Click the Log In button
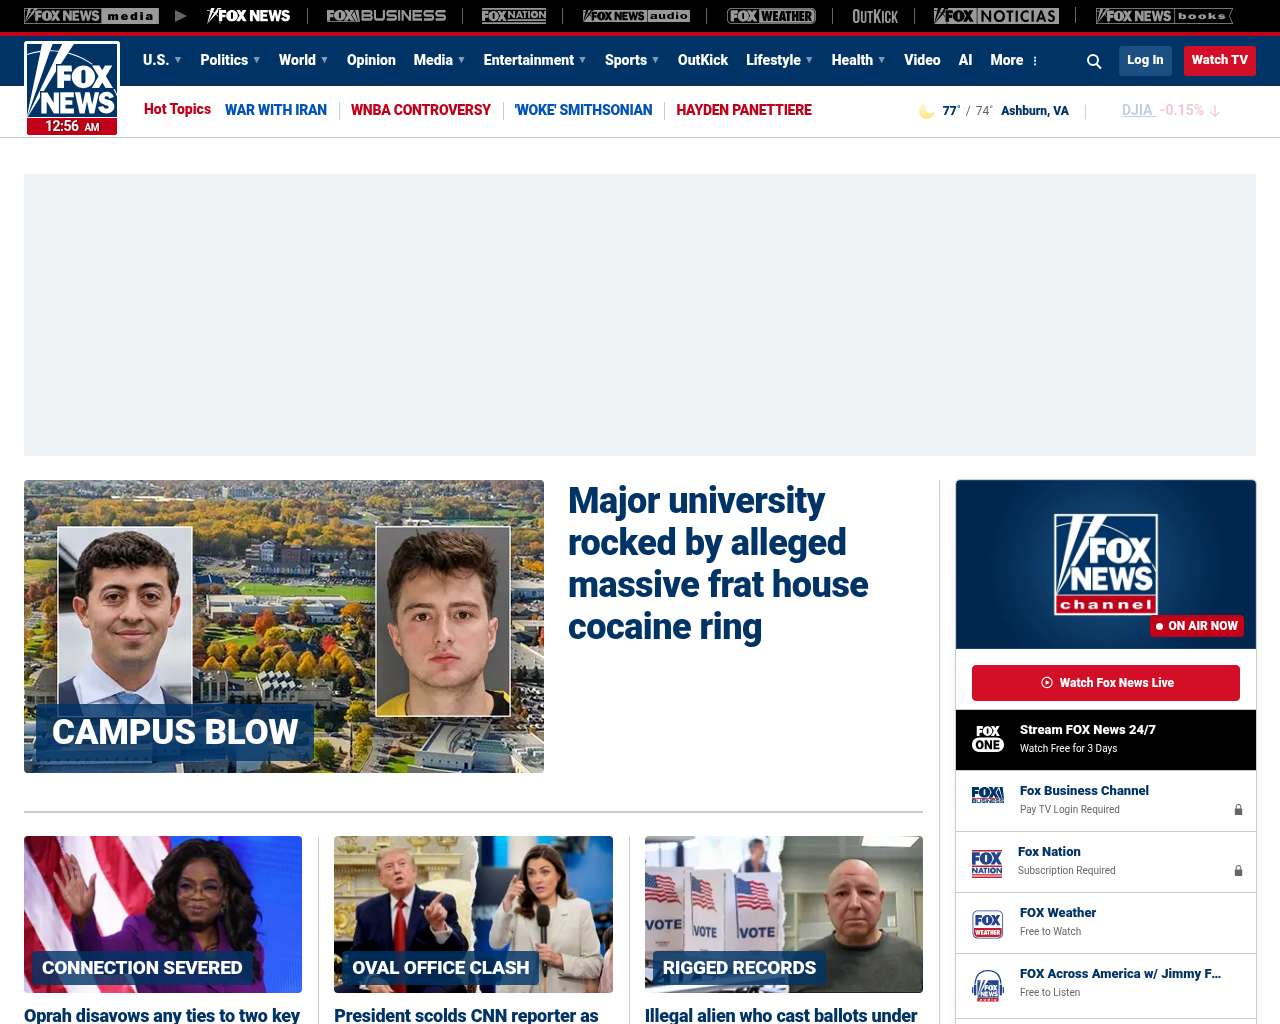The height and width of the screenshot is (1024, 1280). (1145, 61)
